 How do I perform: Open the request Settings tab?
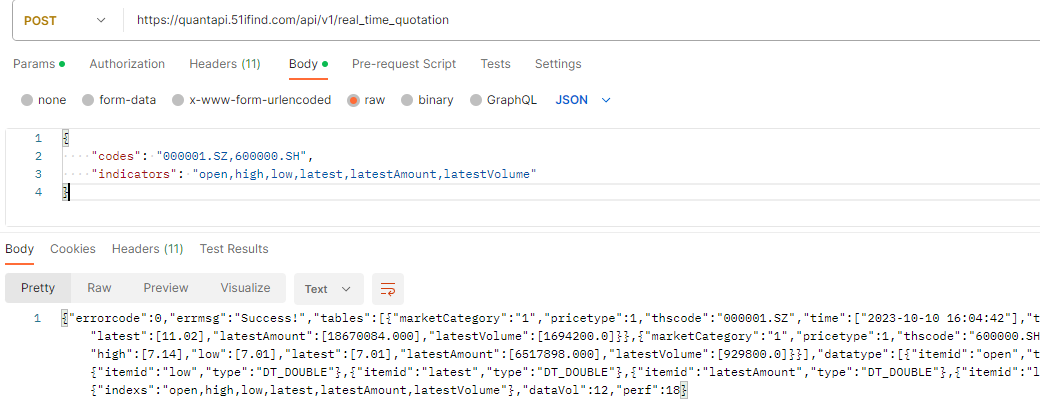coord(558,64)
